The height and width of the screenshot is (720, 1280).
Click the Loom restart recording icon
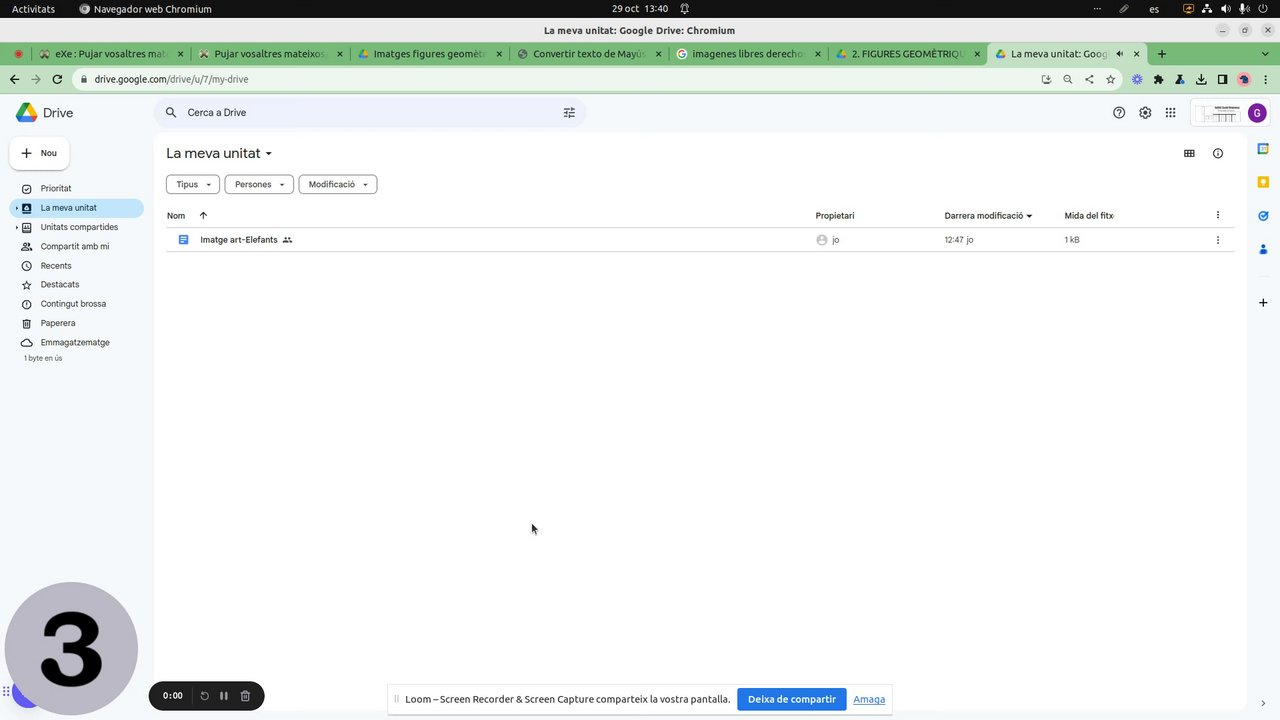204,696
